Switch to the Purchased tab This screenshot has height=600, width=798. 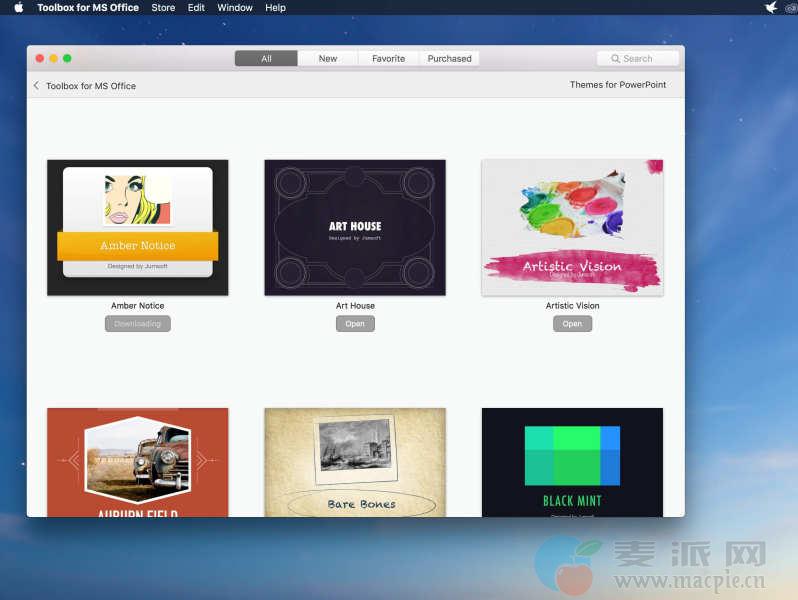[449, 59]
